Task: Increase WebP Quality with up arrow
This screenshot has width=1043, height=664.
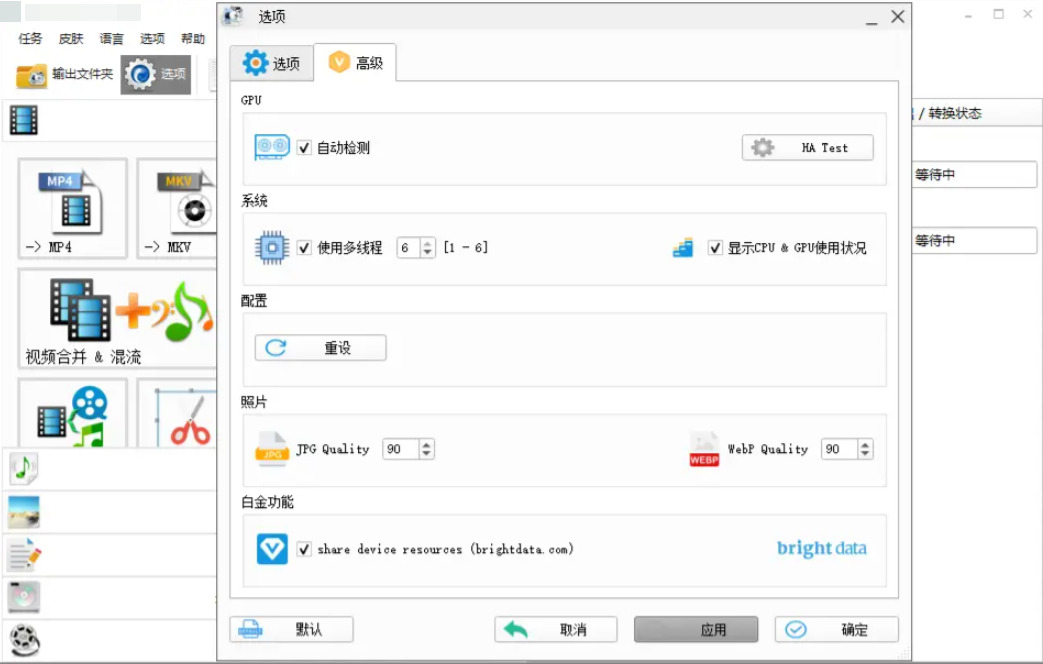Action: [x=865, y=444]
